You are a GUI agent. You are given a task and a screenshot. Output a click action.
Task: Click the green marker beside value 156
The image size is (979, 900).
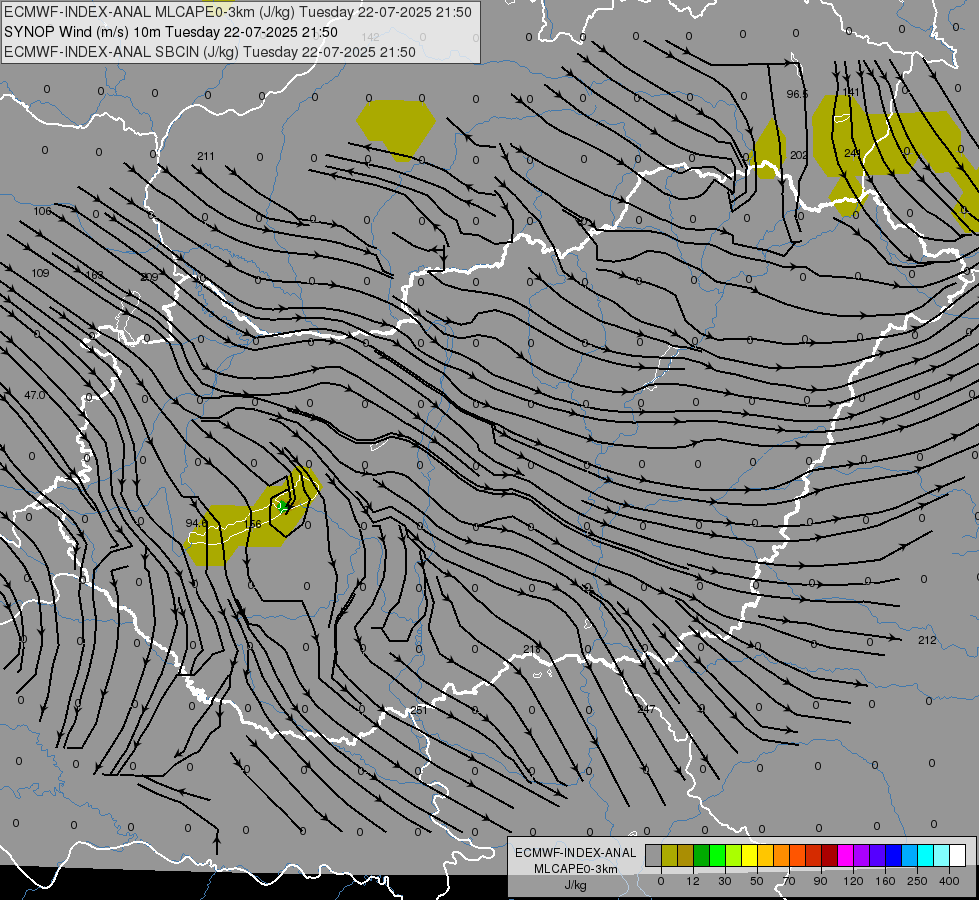coord(282,506)
